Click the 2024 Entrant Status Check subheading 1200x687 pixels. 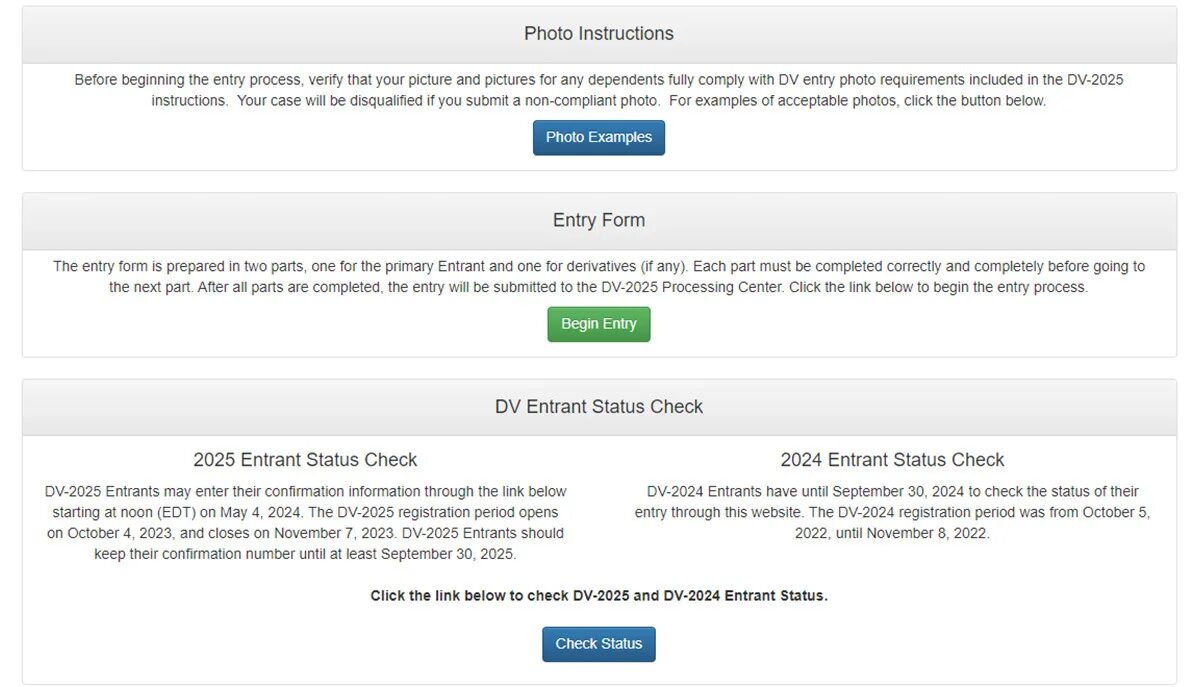point(892,460)
